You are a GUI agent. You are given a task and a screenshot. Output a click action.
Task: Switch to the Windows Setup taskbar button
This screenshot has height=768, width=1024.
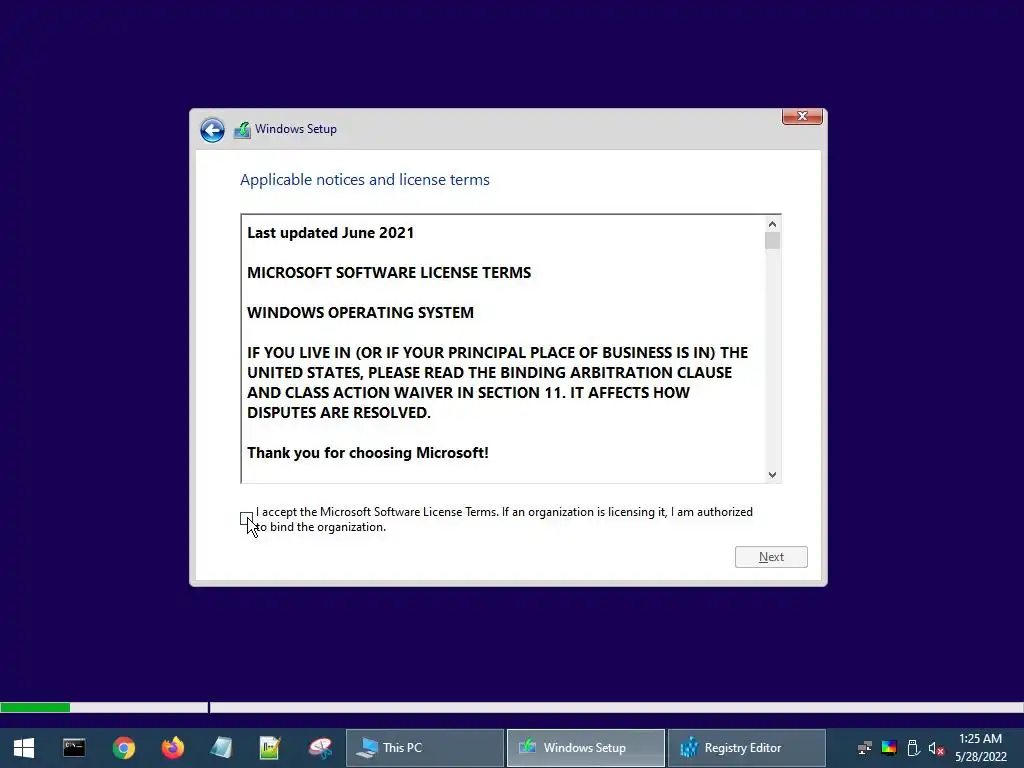586,748
